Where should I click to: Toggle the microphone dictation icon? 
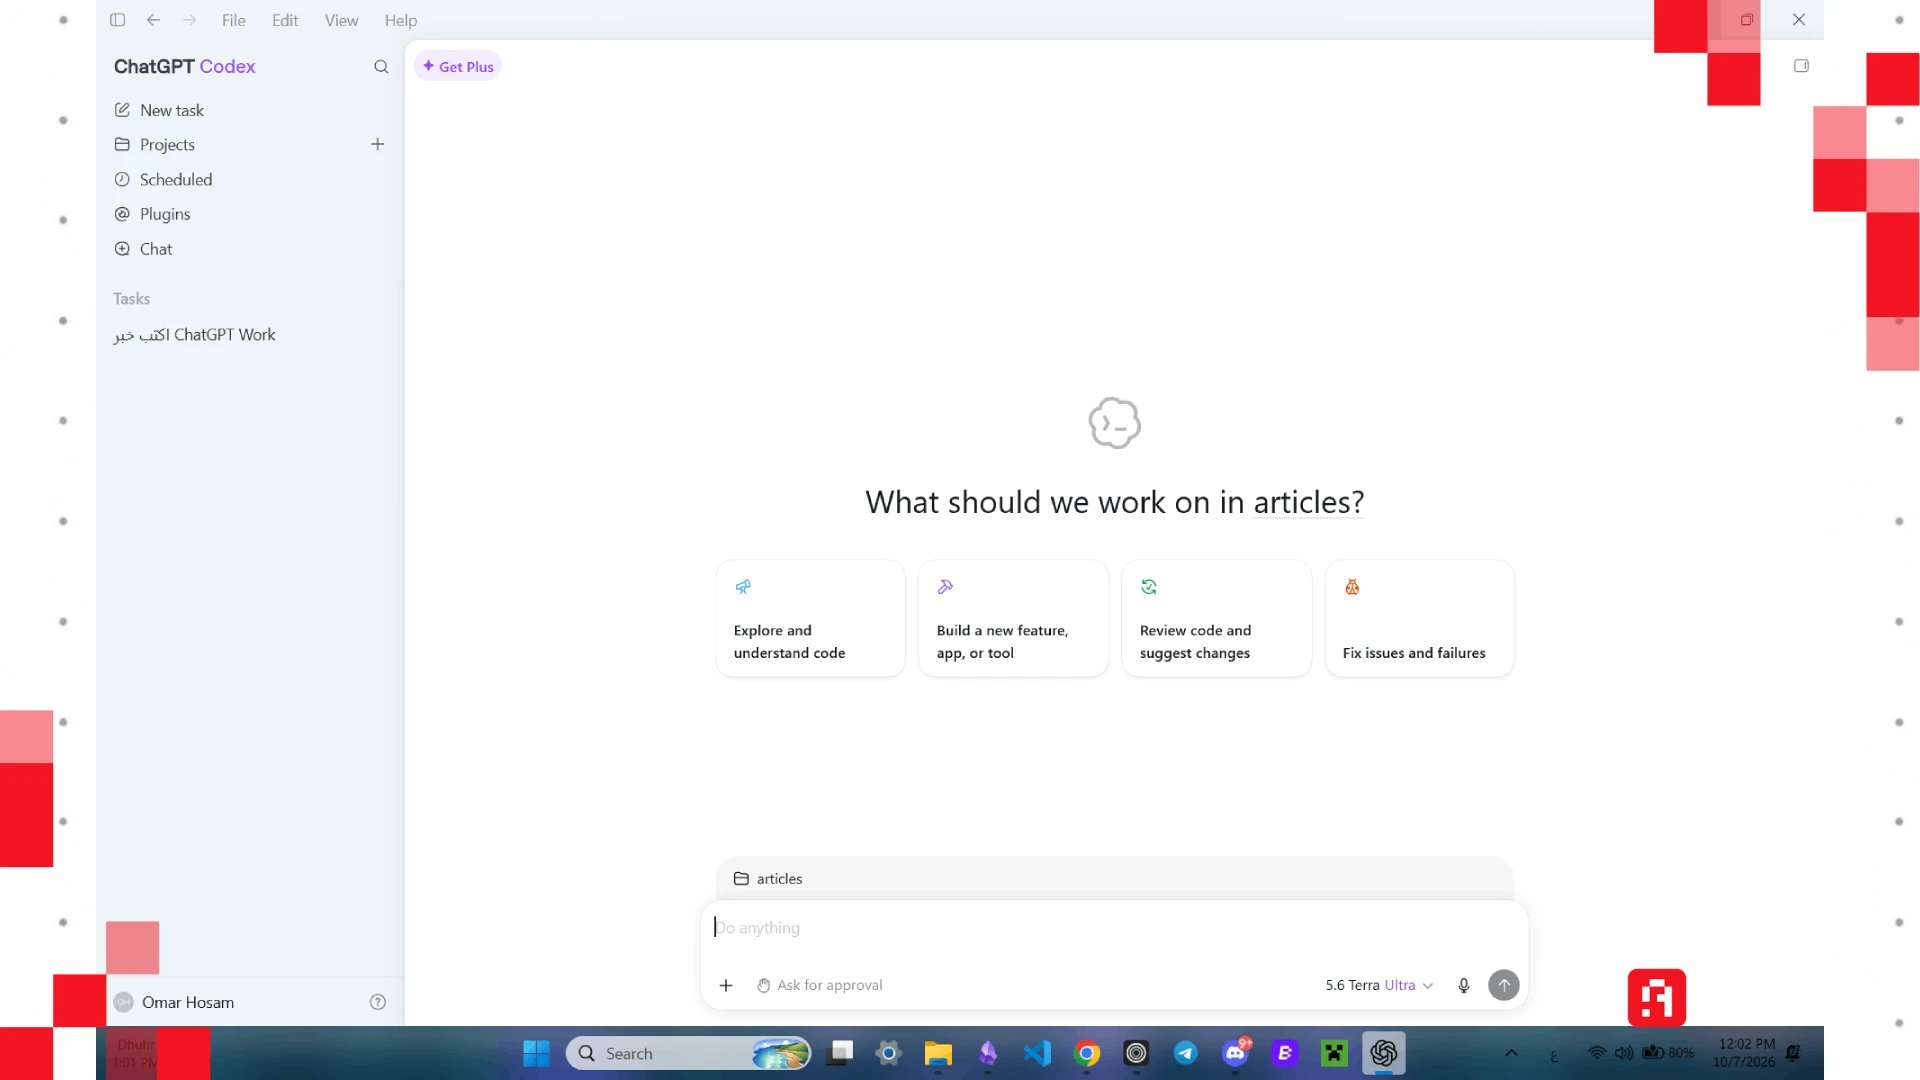1464,985
